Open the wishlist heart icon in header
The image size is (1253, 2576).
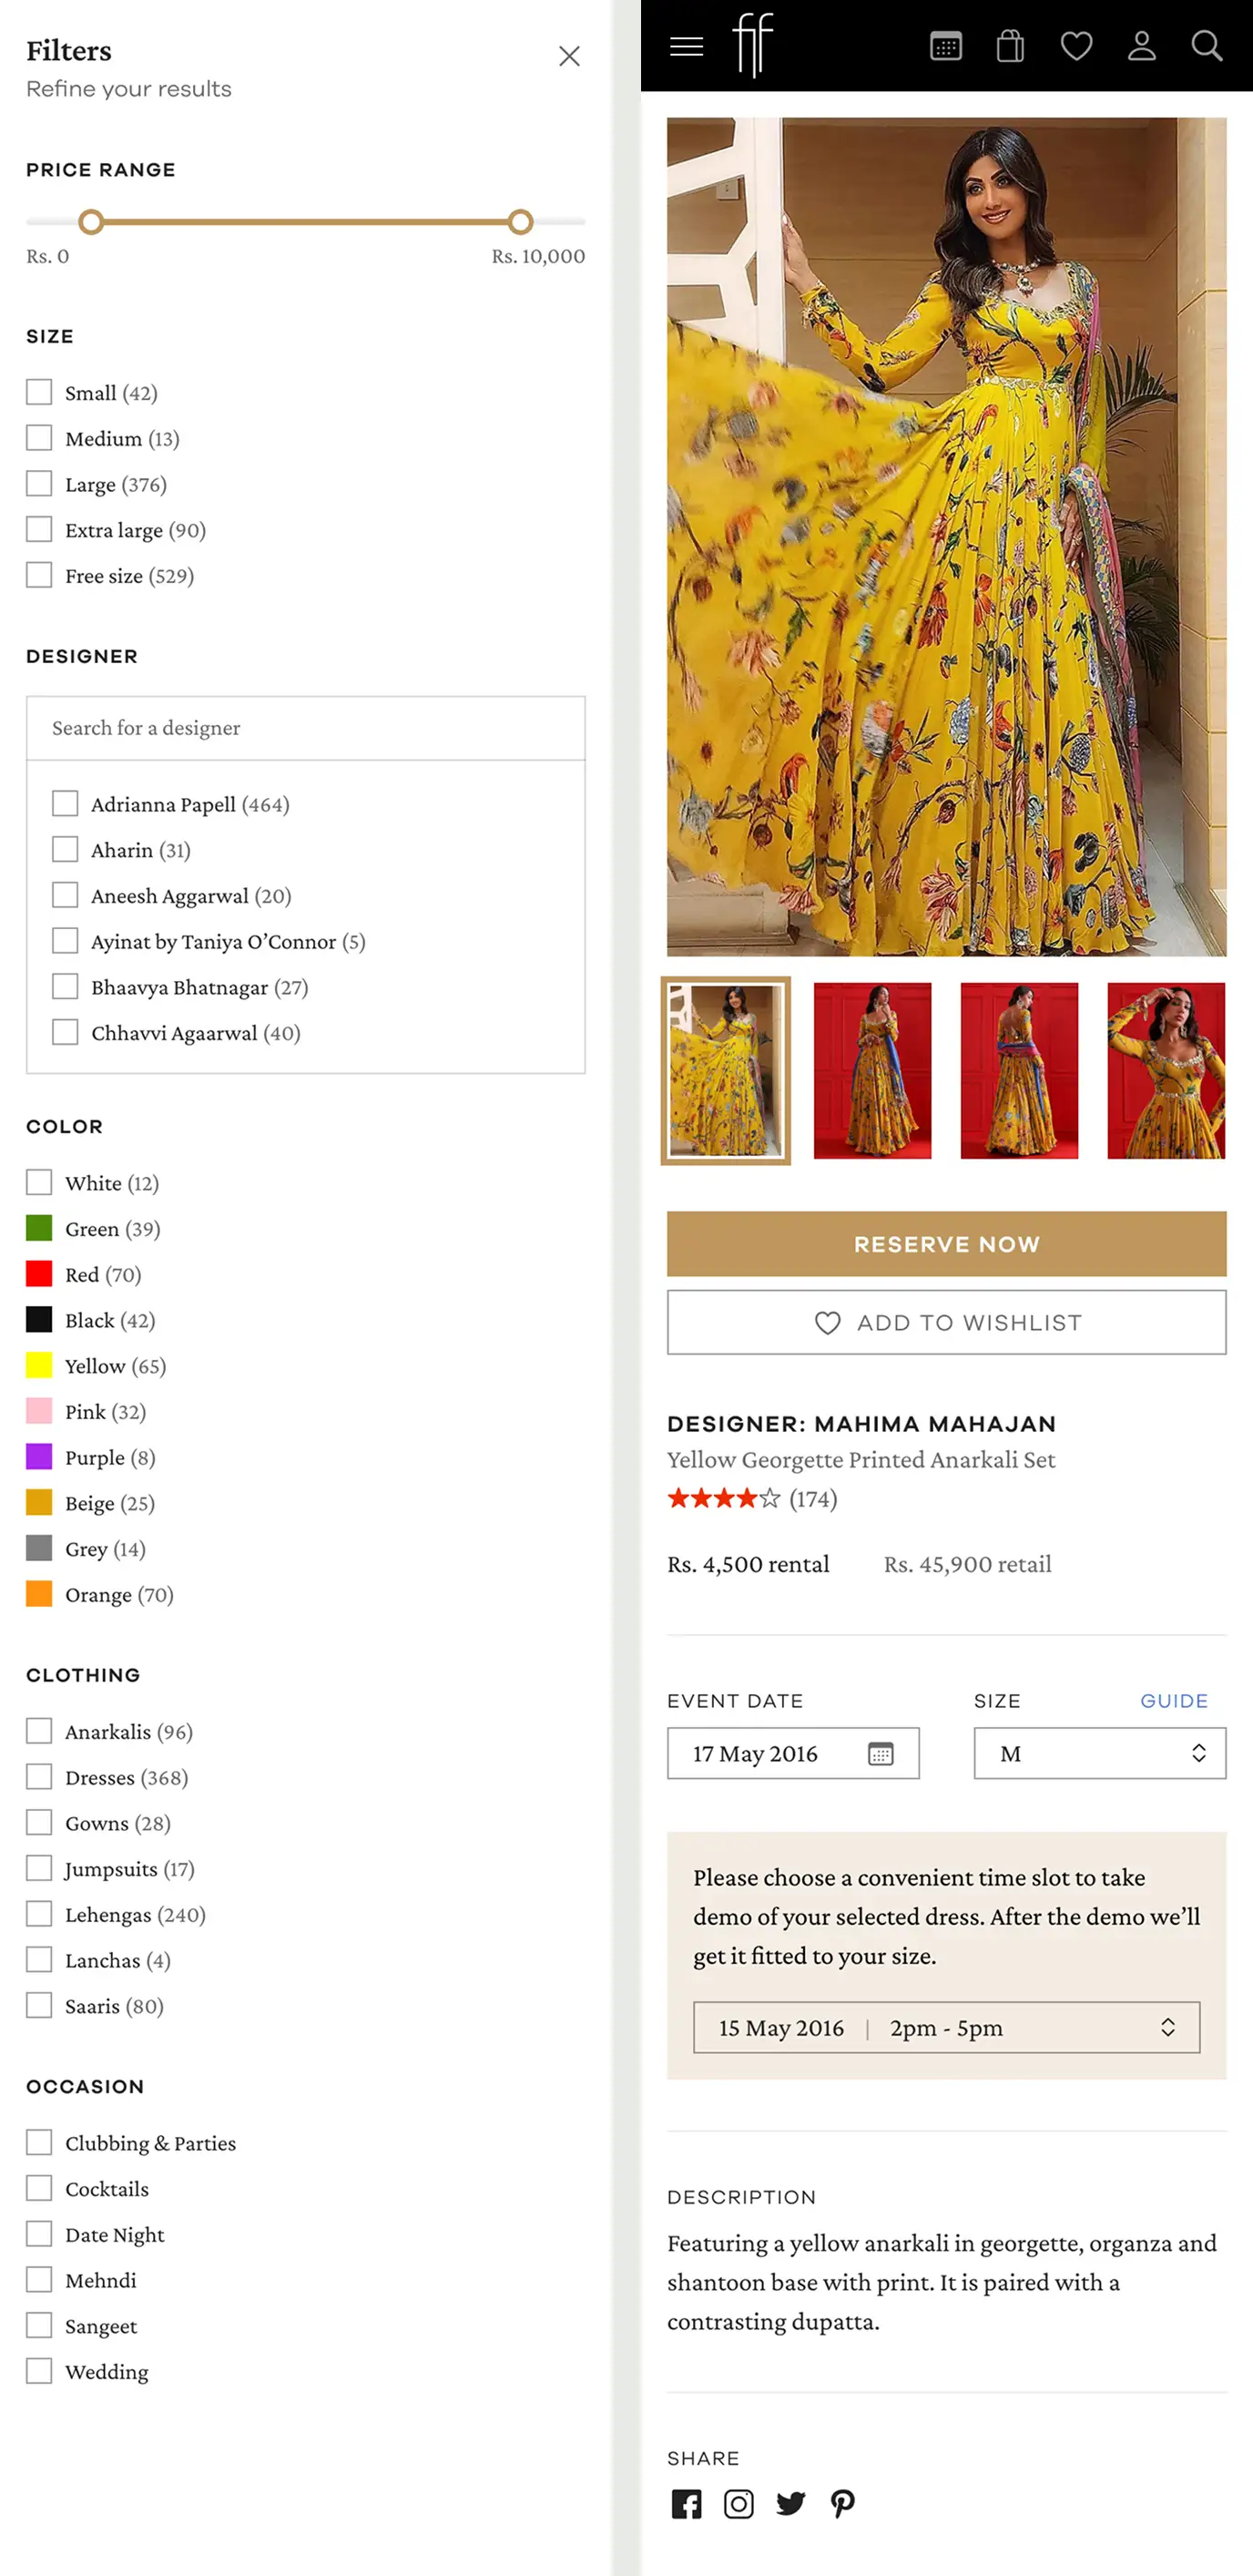tap(1076, 46)
